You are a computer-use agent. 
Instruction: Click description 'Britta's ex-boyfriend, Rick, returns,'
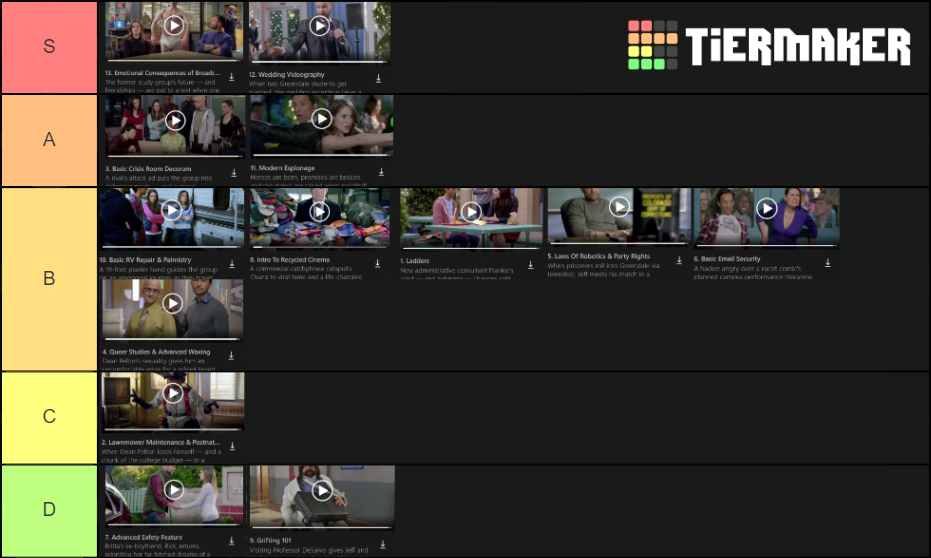(x=153, y=546)
